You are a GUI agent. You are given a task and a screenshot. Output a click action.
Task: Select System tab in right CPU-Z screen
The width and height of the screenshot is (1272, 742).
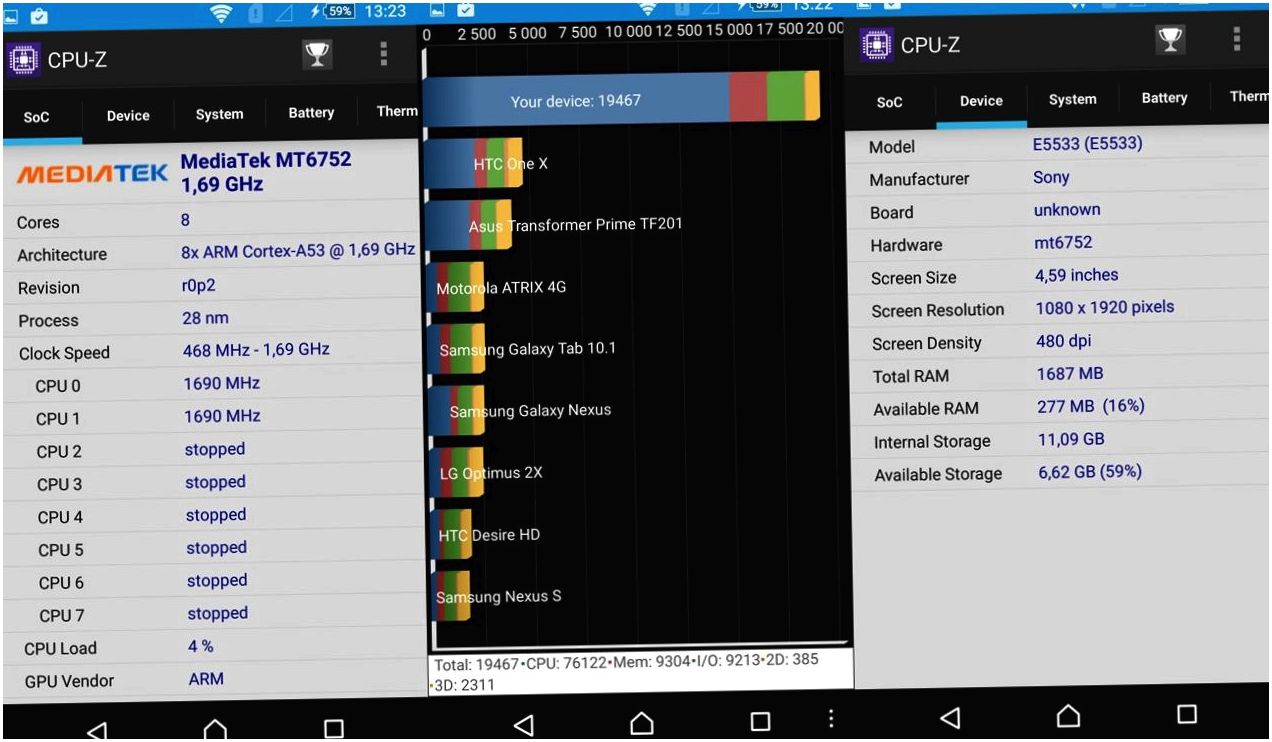click(x=1072, y=99)
